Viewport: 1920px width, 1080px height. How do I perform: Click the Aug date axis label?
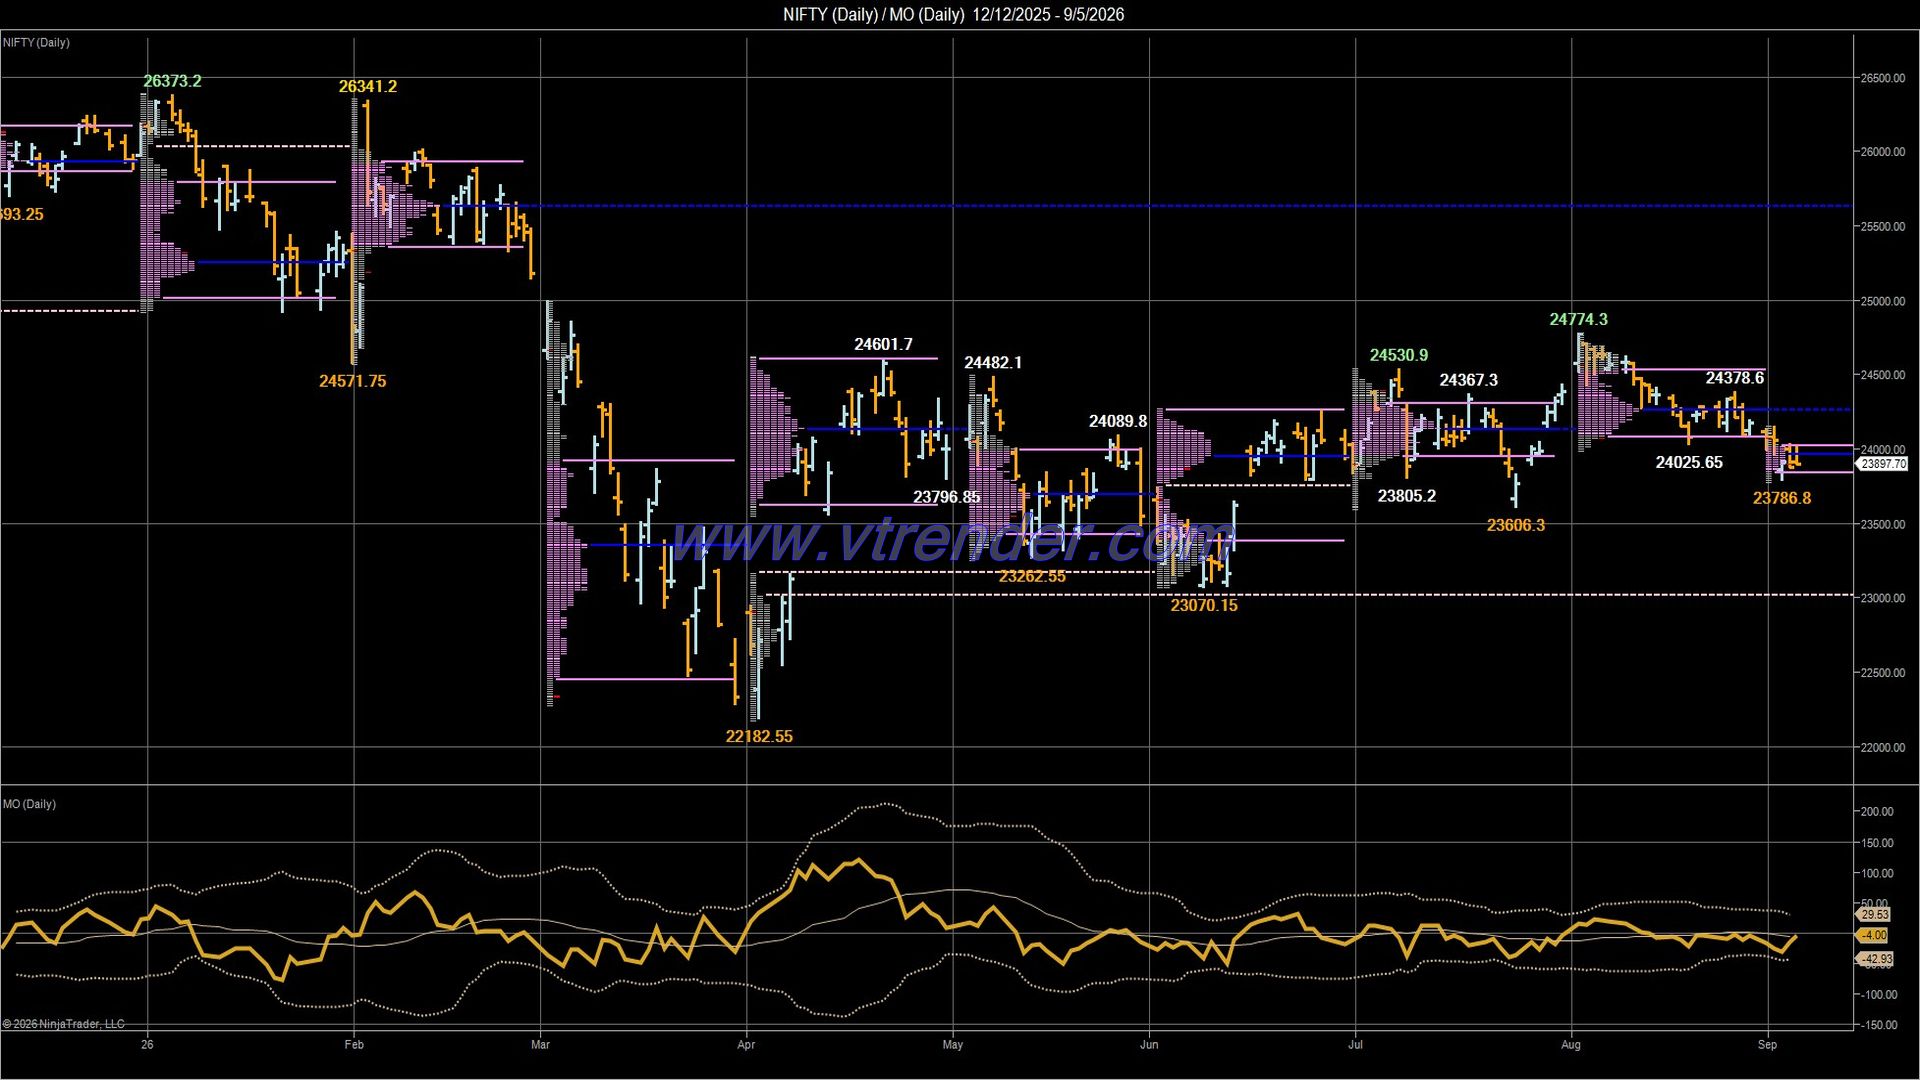[x=1571, y=1045]
